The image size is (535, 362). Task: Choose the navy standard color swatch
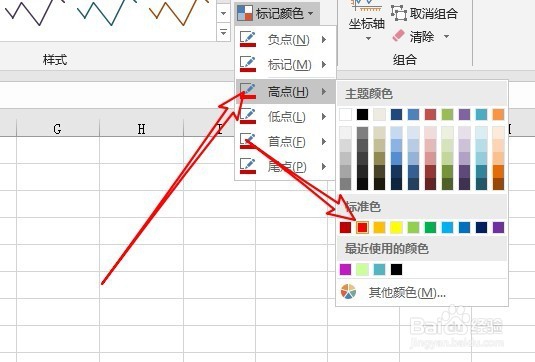click(481, 227)
